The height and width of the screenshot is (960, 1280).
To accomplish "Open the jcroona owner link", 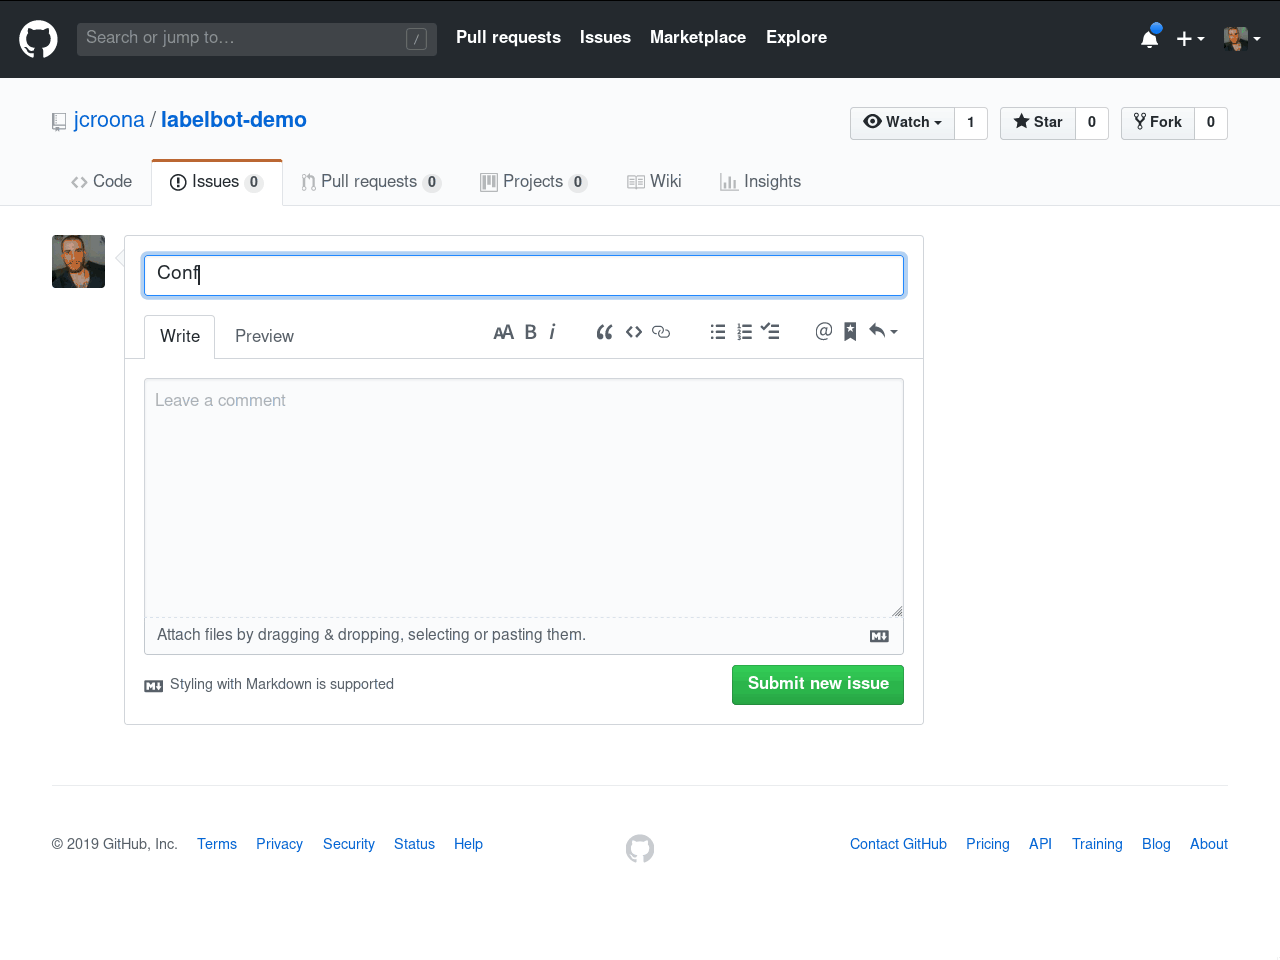I will click(x=109, y=120).
